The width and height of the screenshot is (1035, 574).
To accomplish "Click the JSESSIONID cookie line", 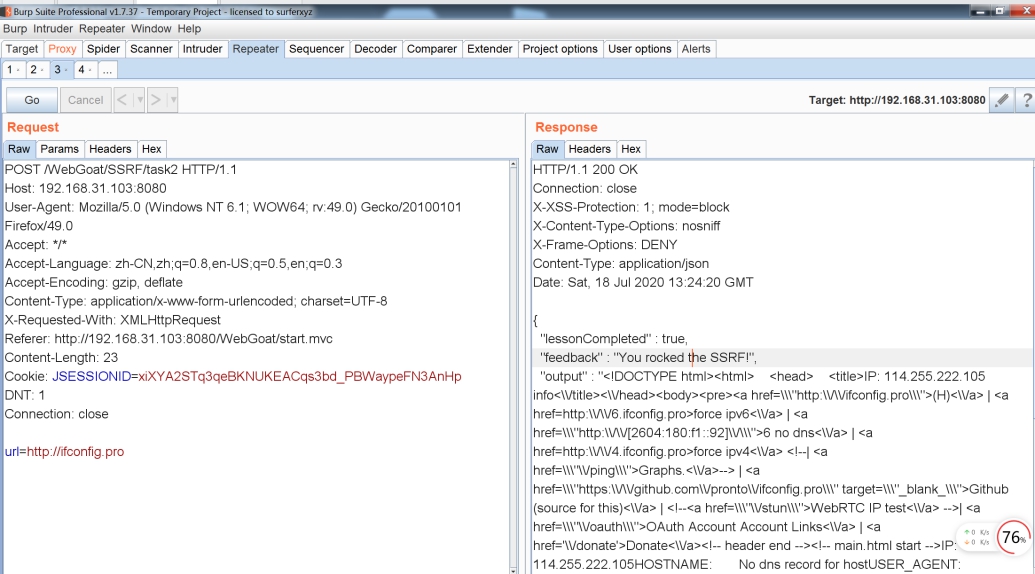I will (x=233, y=377).
